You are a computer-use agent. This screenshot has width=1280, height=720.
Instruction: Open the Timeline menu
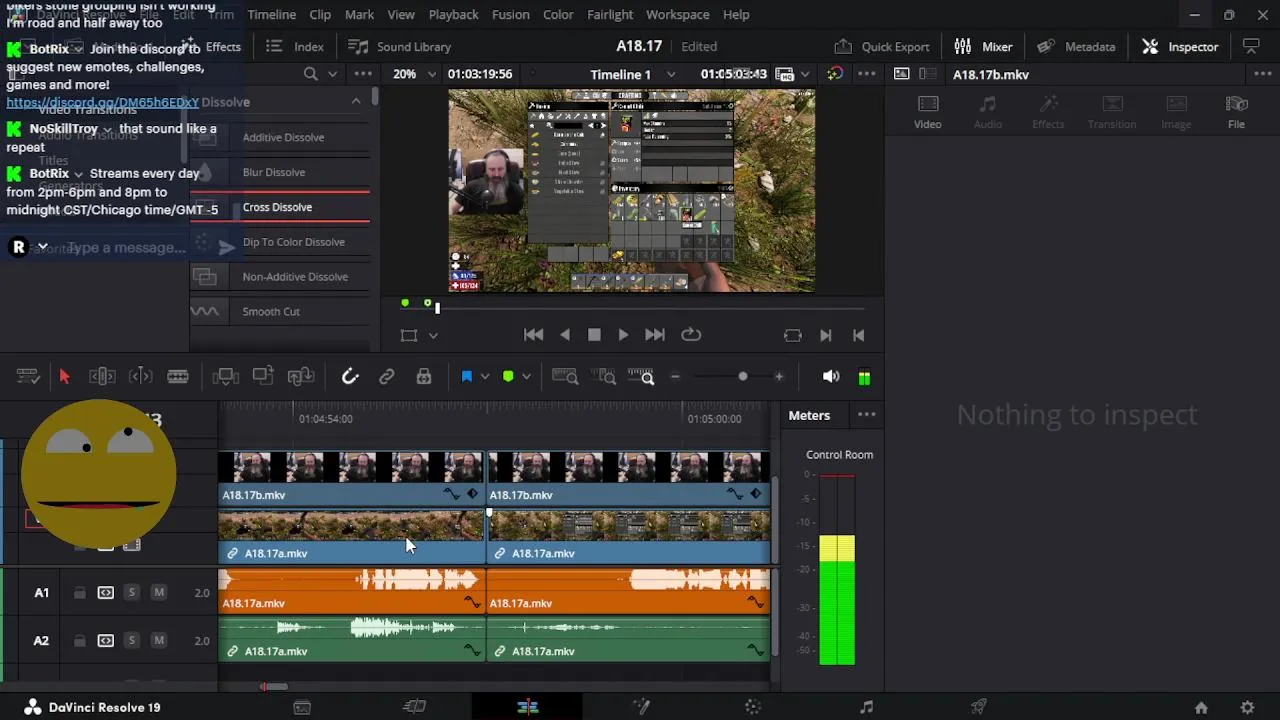[271, 15]
